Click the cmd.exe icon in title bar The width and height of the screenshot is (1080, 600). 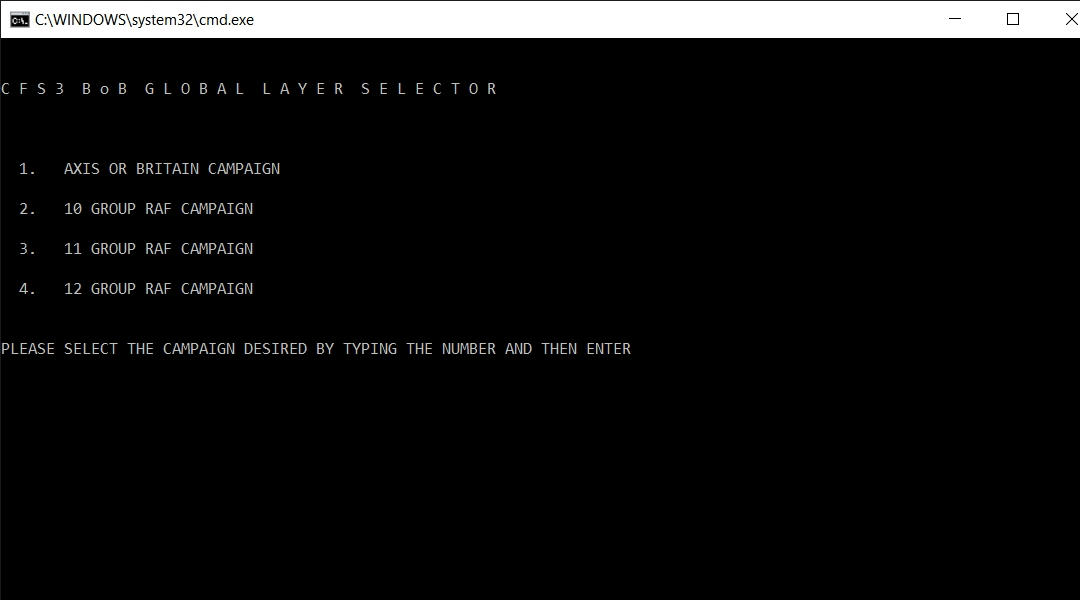pyautogui.click(x=19, y=20)
